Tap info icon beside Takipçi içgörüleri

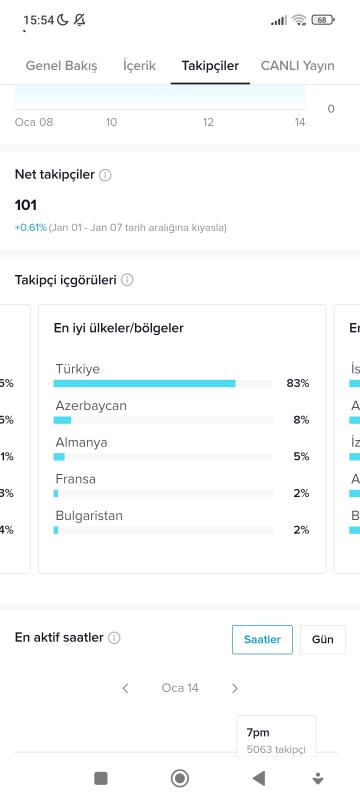point(127,280)
